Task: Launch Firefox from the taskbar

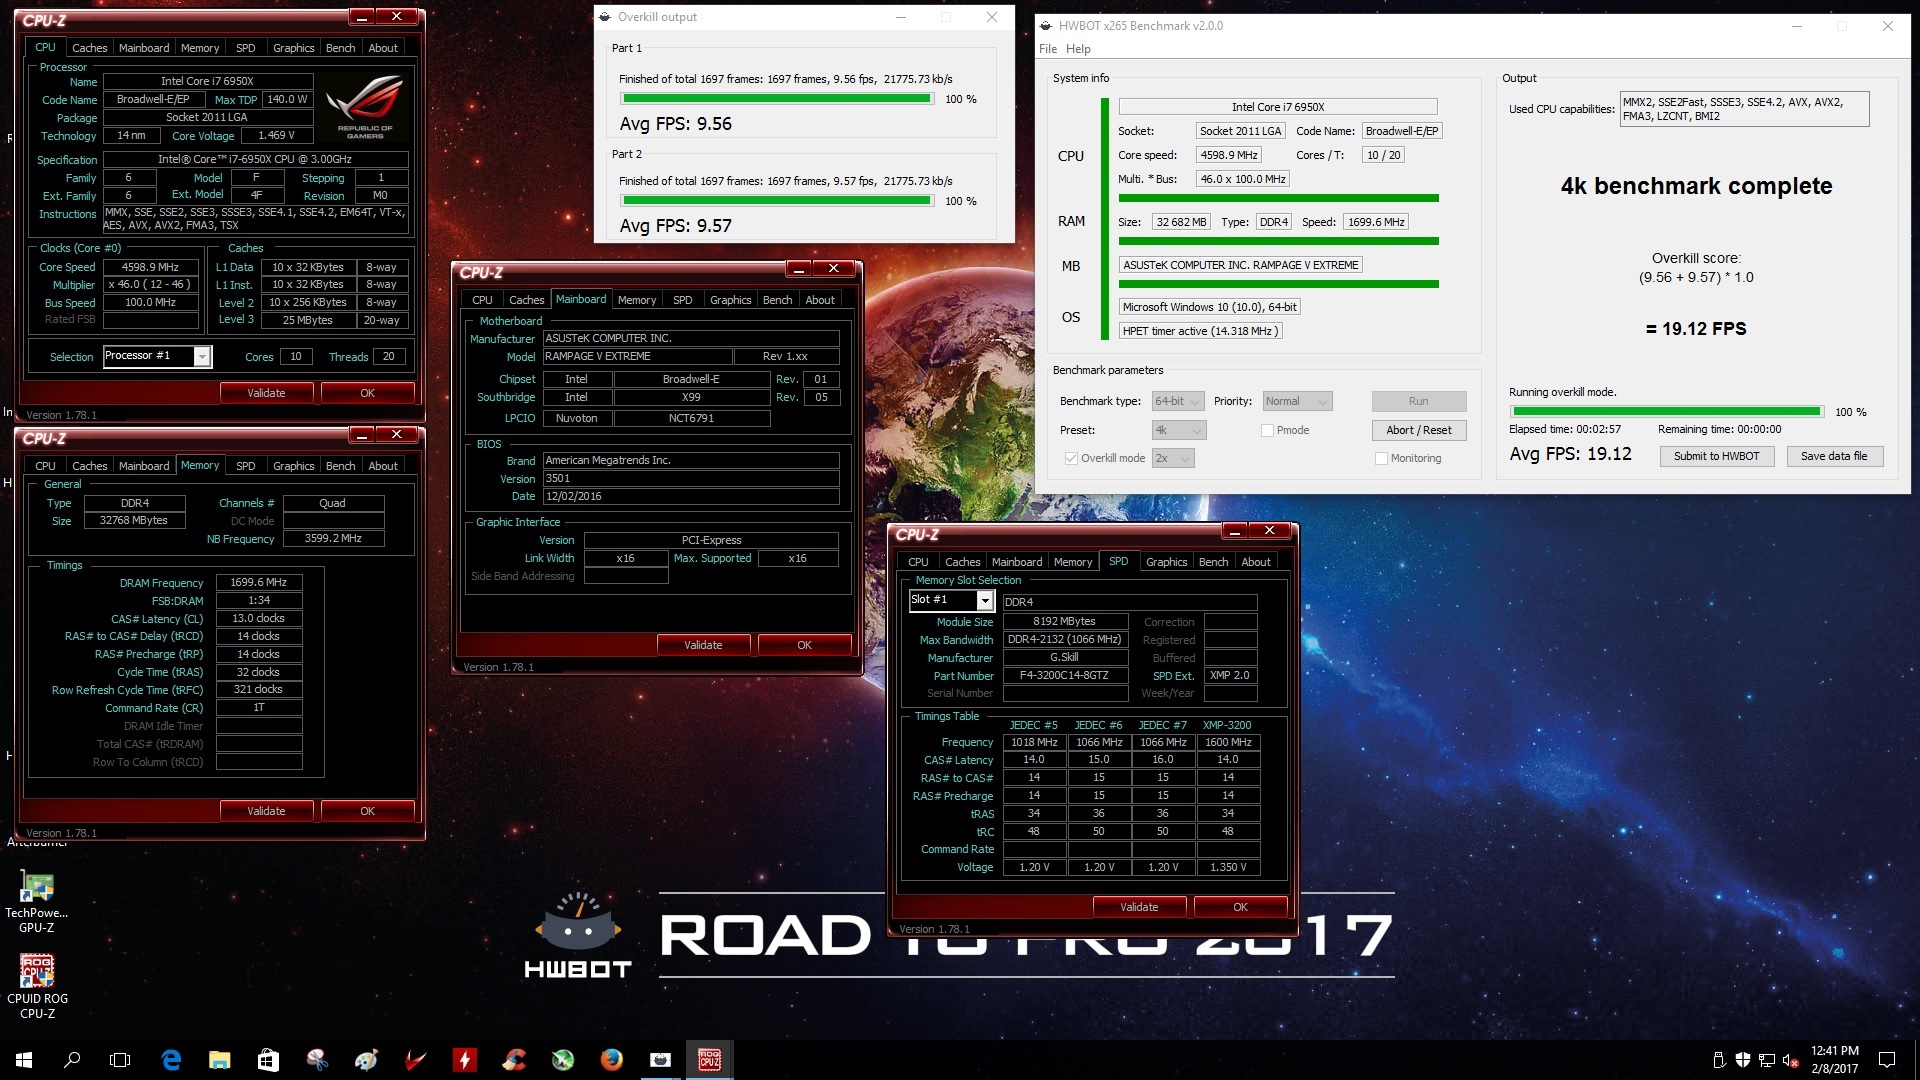Action: pyautogui.click(x=612, y=1060)
